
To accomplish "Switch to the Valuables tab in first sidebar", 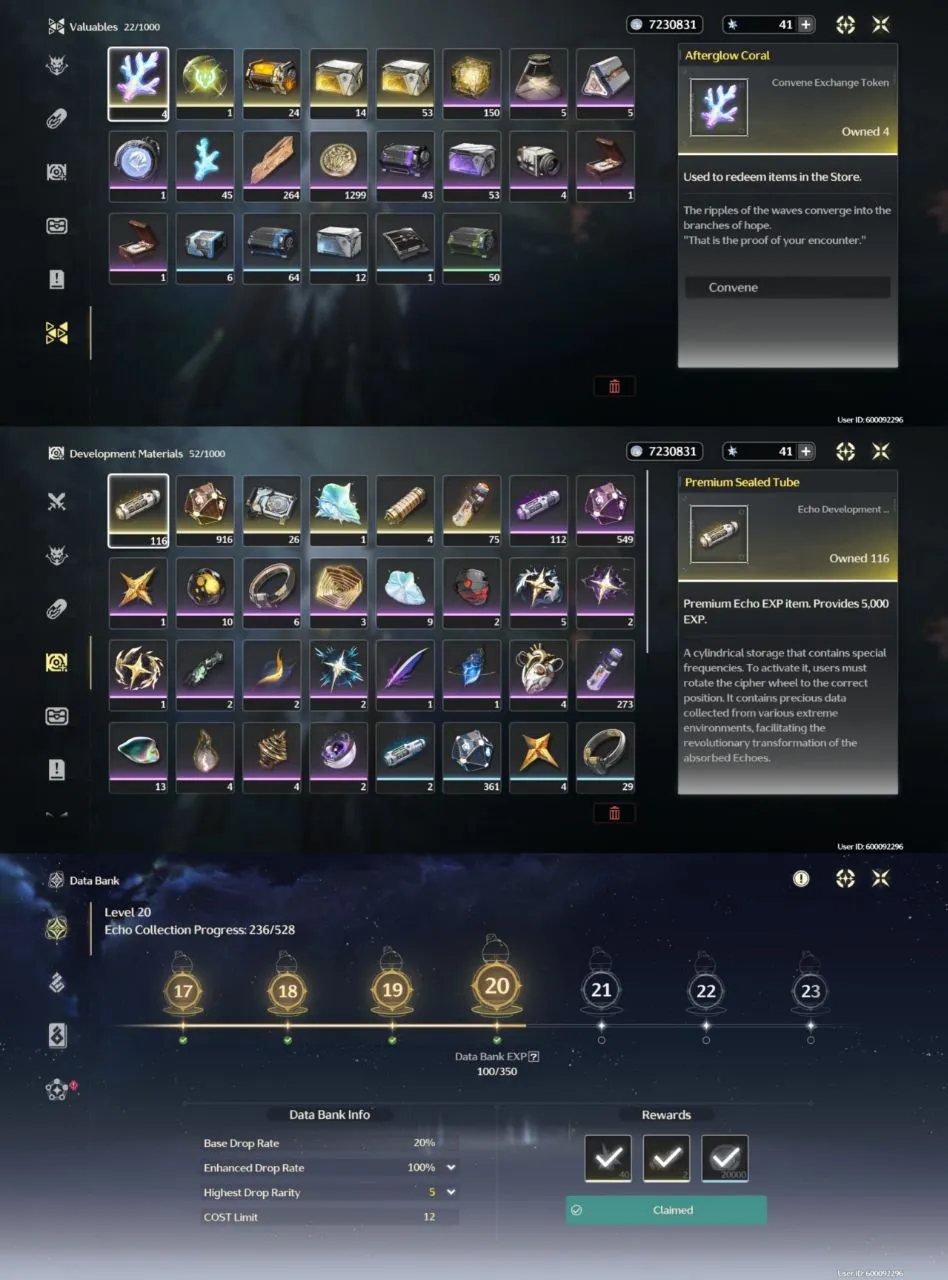I will click(x=57, y=333).
